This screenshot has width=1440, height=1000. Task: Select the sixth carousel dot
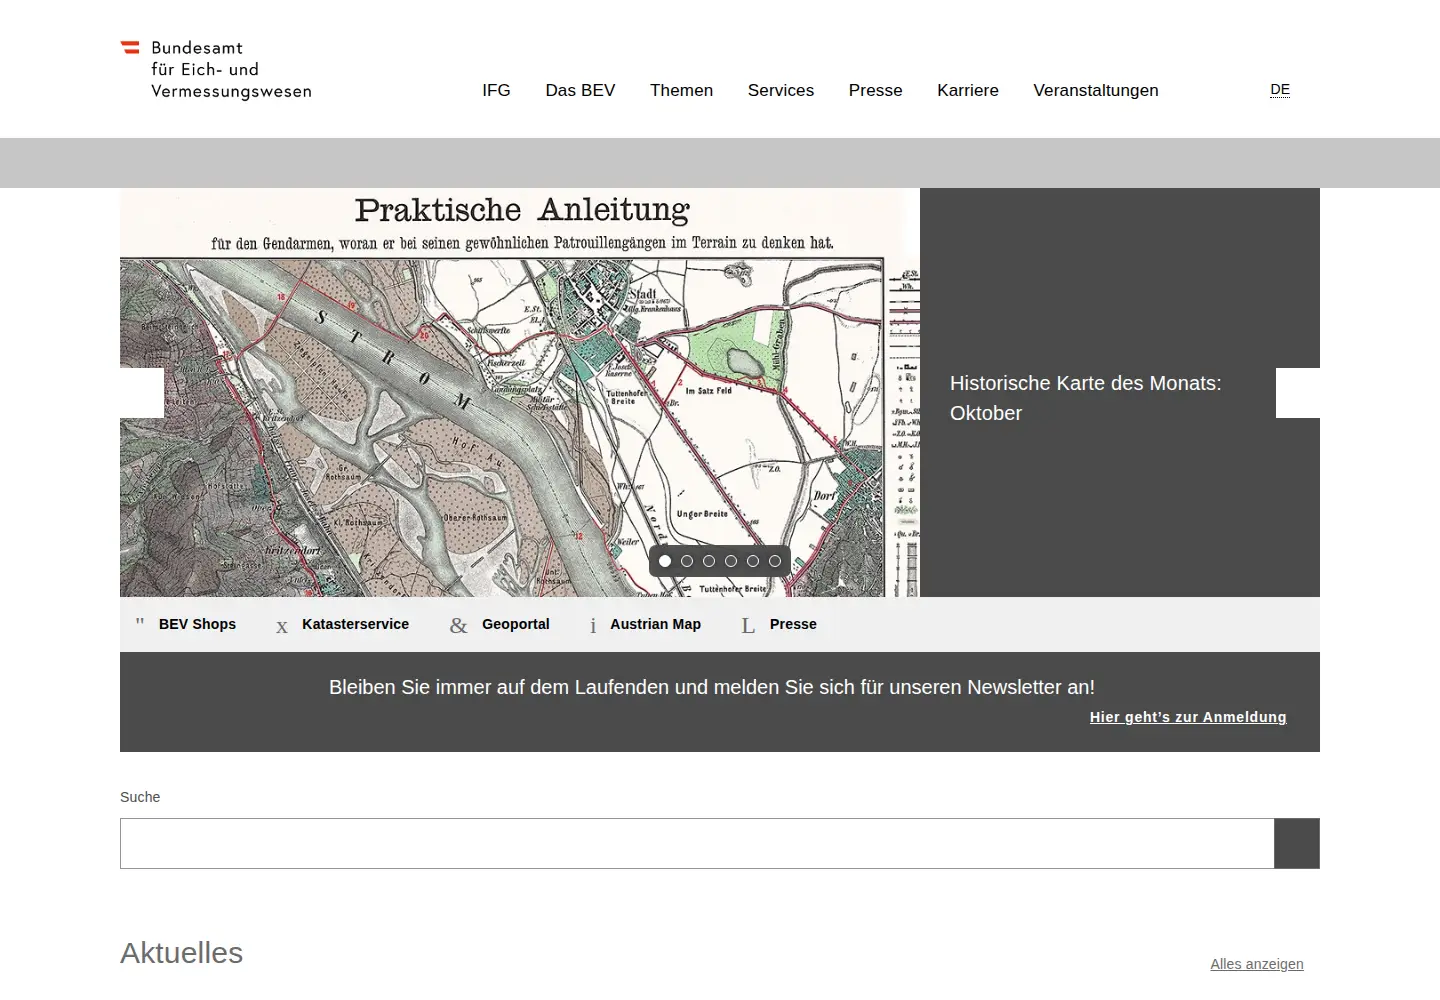775,561
